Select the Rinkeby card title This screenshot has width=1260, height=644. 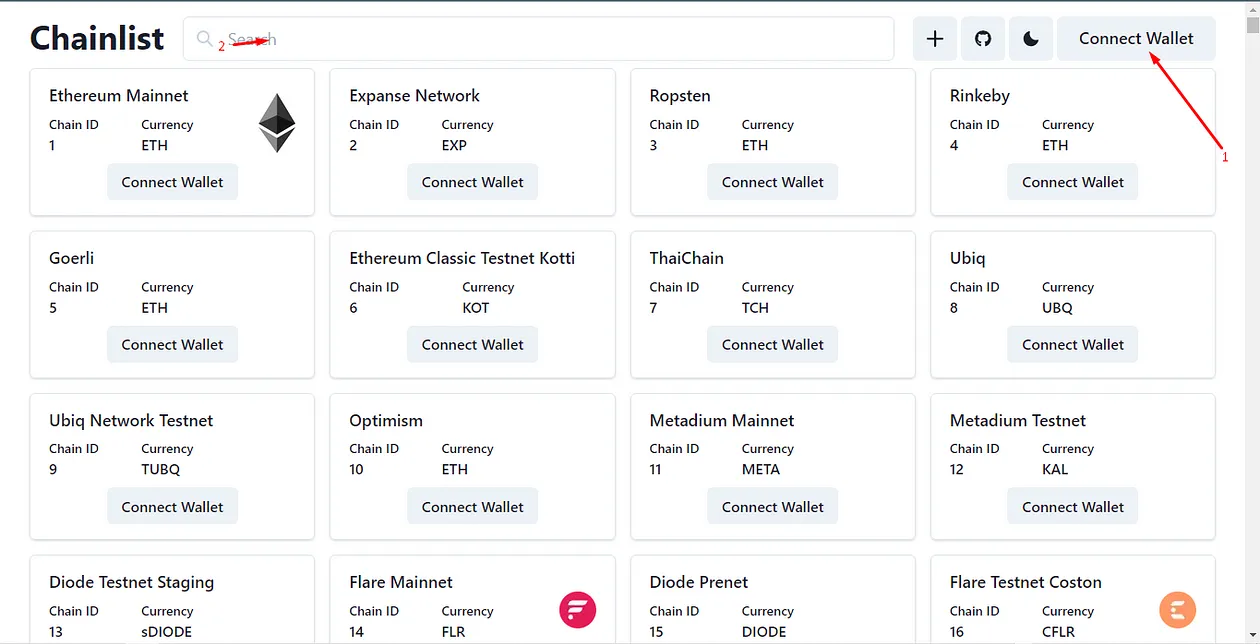click(x=980, y=96)
